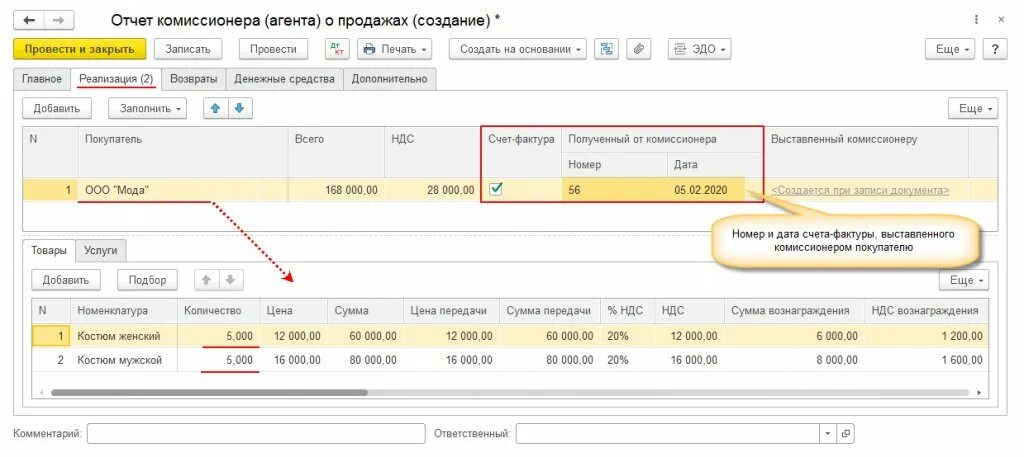Expand the Ответственный field dropdown arrow
1024x457 pixels.
[829, 433]
